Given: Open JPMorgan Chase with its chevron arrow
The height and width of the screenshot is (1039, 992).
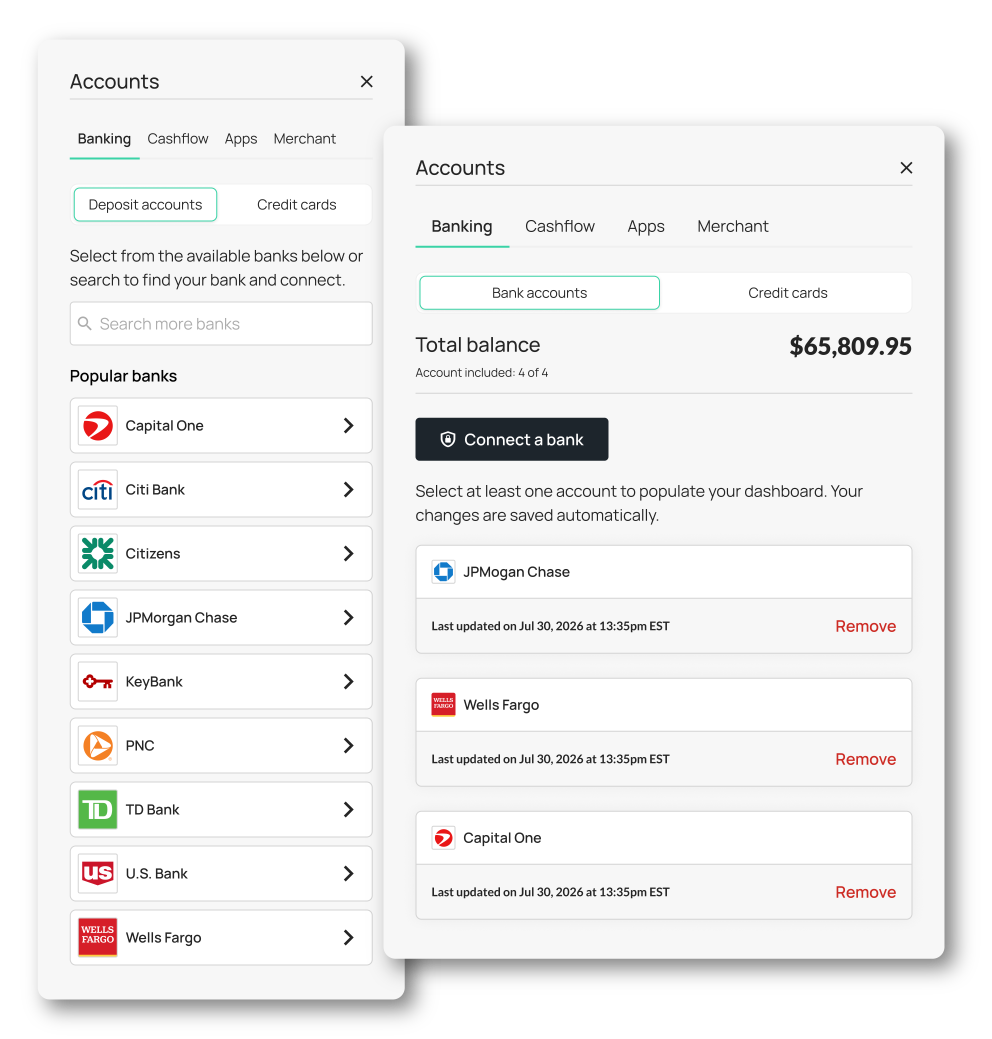Looking at the screenshot, I should pyautogui.click(x=349, y=618).
